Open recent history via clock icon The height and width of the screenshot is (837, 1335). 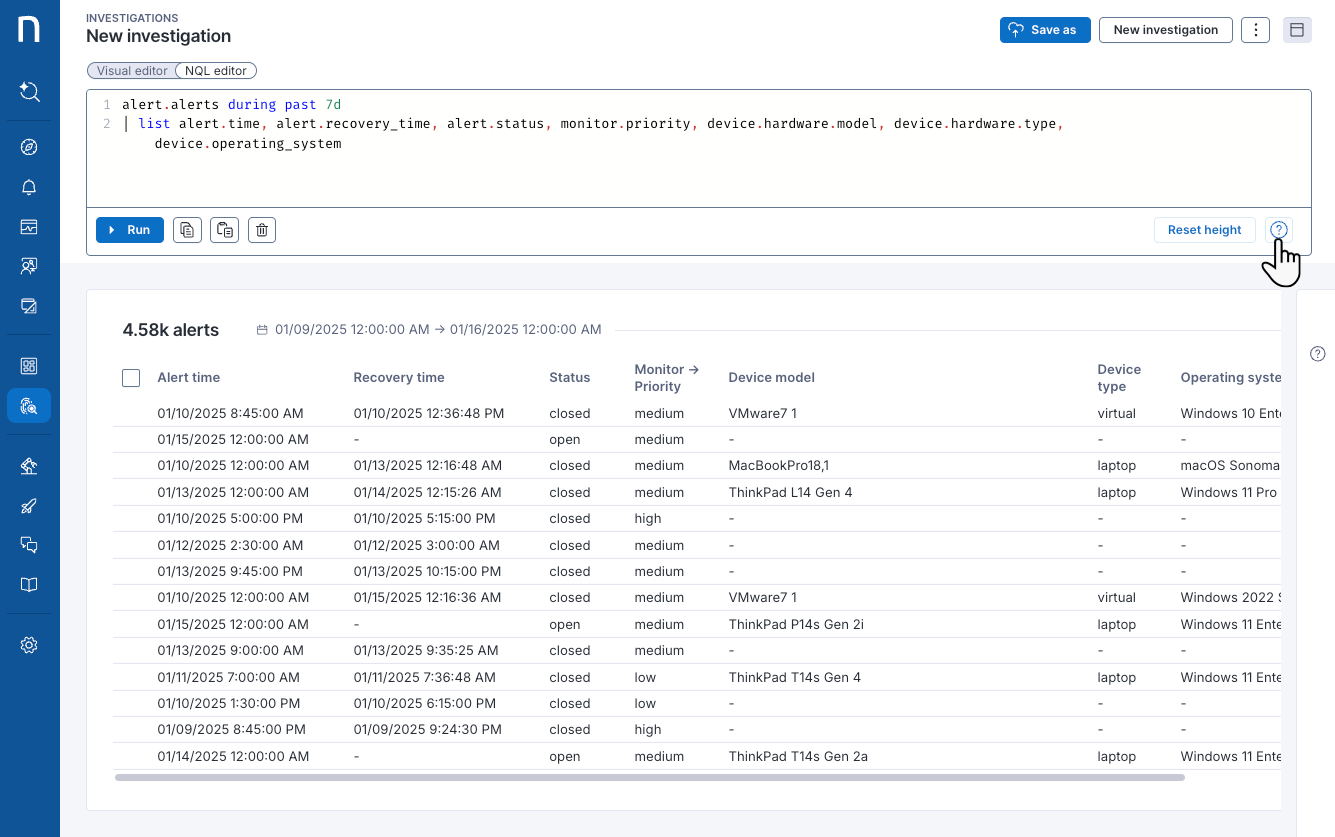pyautogui.click(x=29, y=91)
